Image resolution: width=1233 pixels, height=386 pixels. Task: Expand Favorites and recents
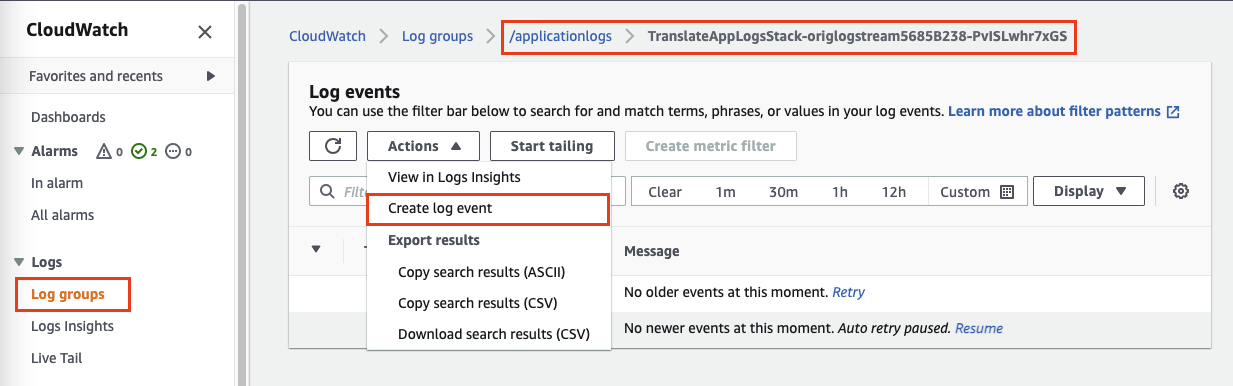pyautogui.click(x=210, y=76)
